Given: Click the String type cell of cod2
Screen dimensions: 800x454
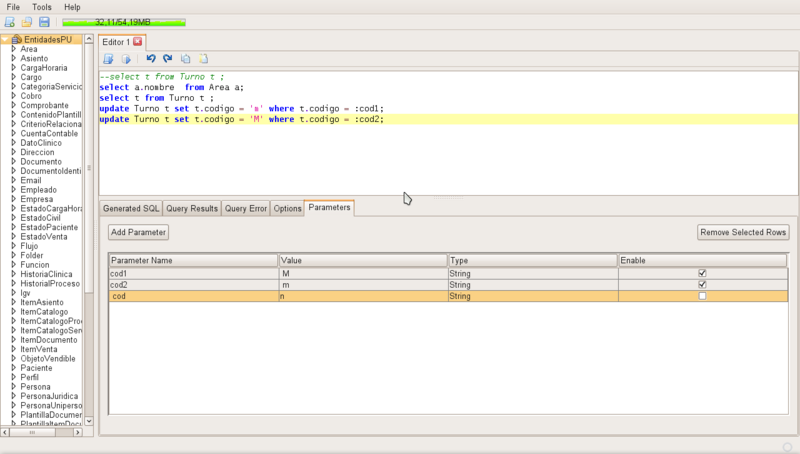Looking at the screenshot, I should click(533, 285).
